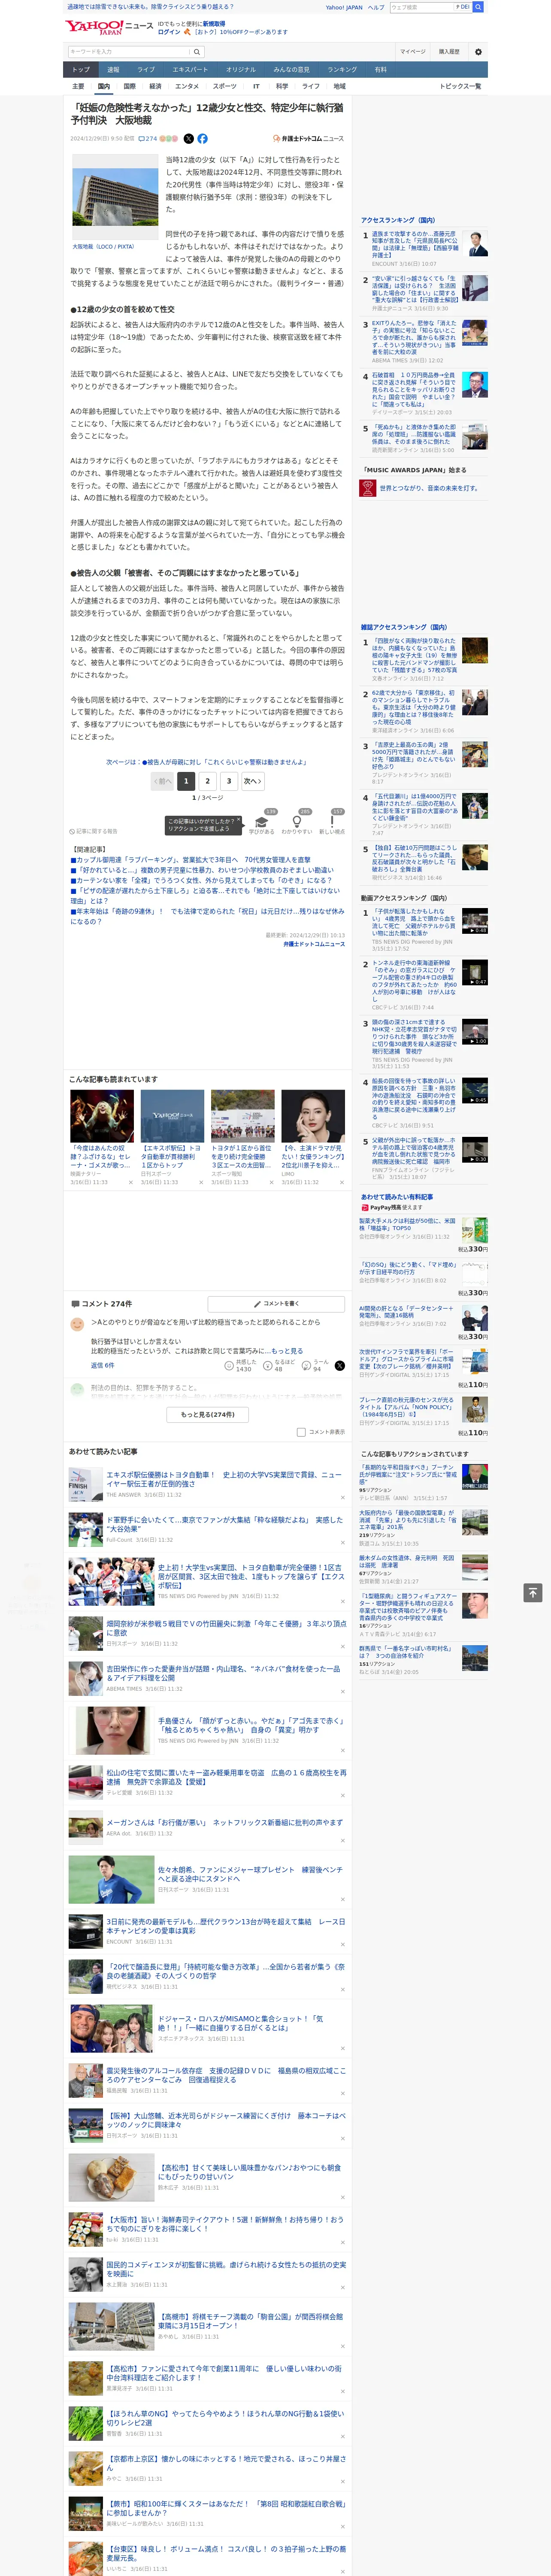Select the ライブ tab in dark navigation

point(146,69)
